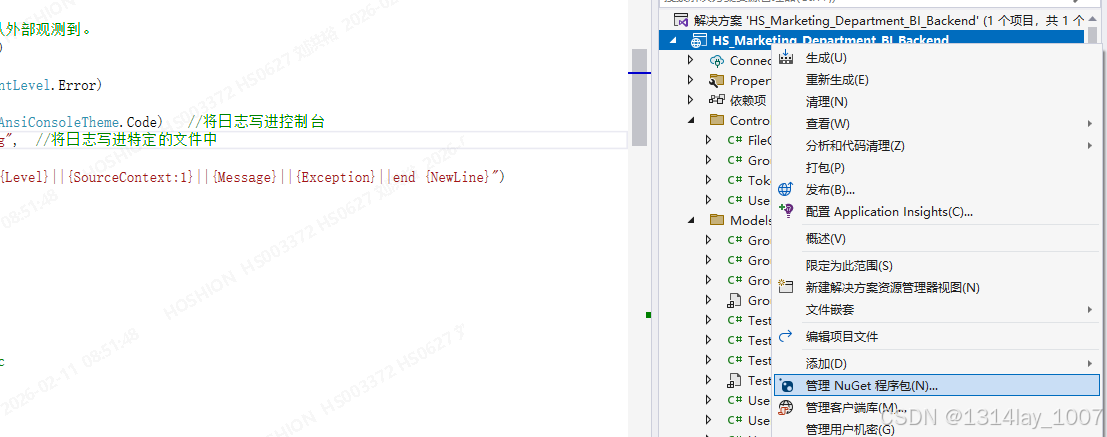Click the C# icon of the Tok file

point(734,180)
